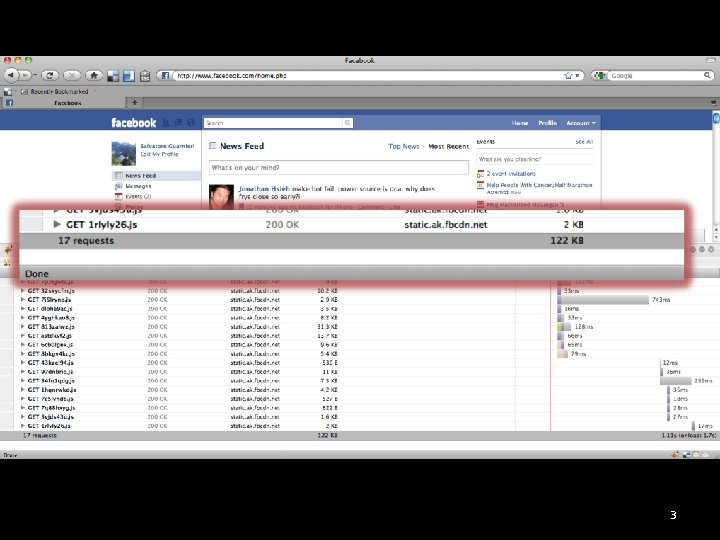
Task: Open Facebook messages icon in blue bar
Action: coord(178,123)
